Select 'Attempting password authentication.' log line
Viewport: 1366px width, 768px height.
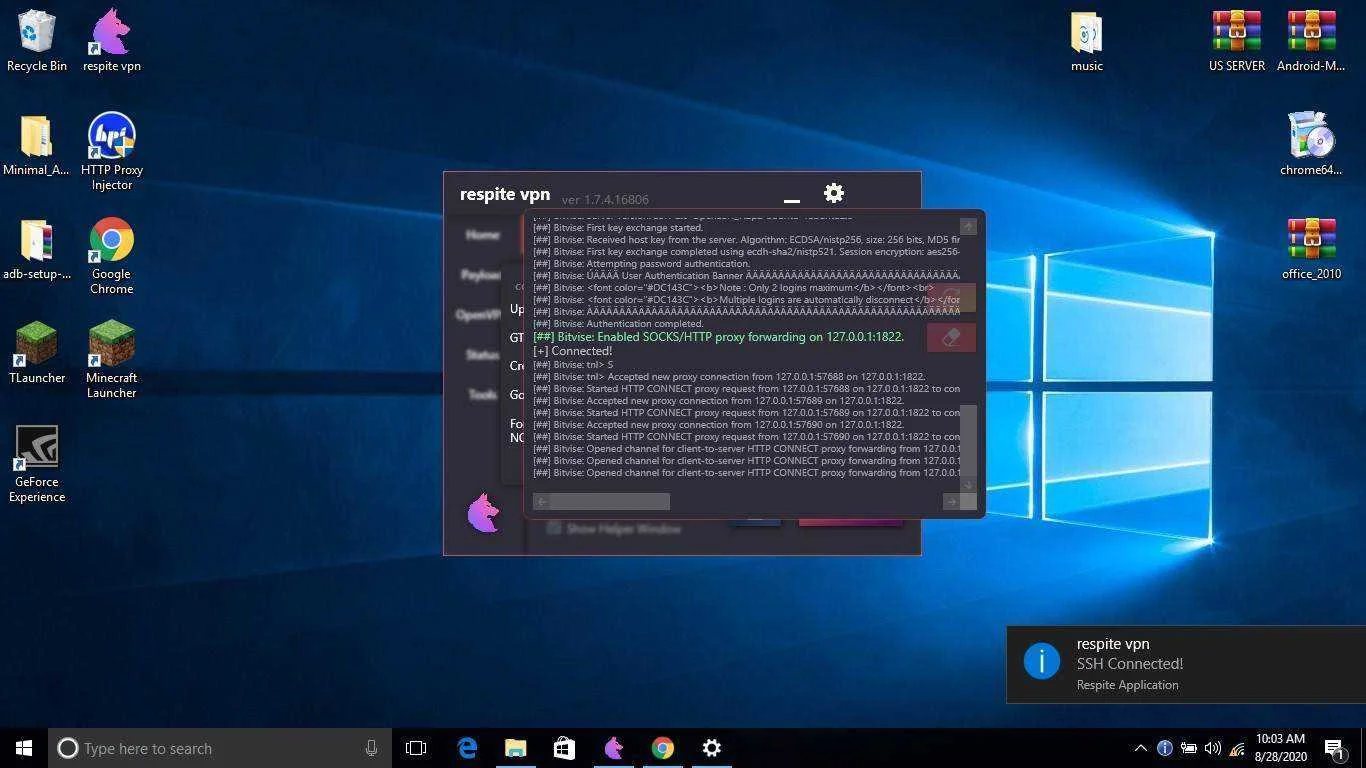[641, 264]
